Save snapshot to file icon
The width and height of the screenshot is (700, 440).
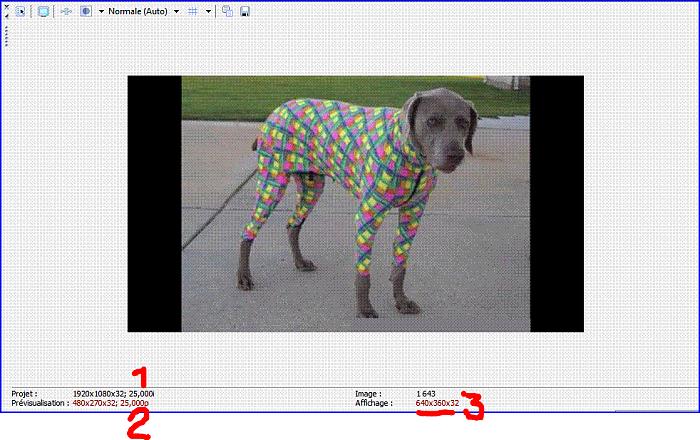pyautogui.click(x=245, y=11)
